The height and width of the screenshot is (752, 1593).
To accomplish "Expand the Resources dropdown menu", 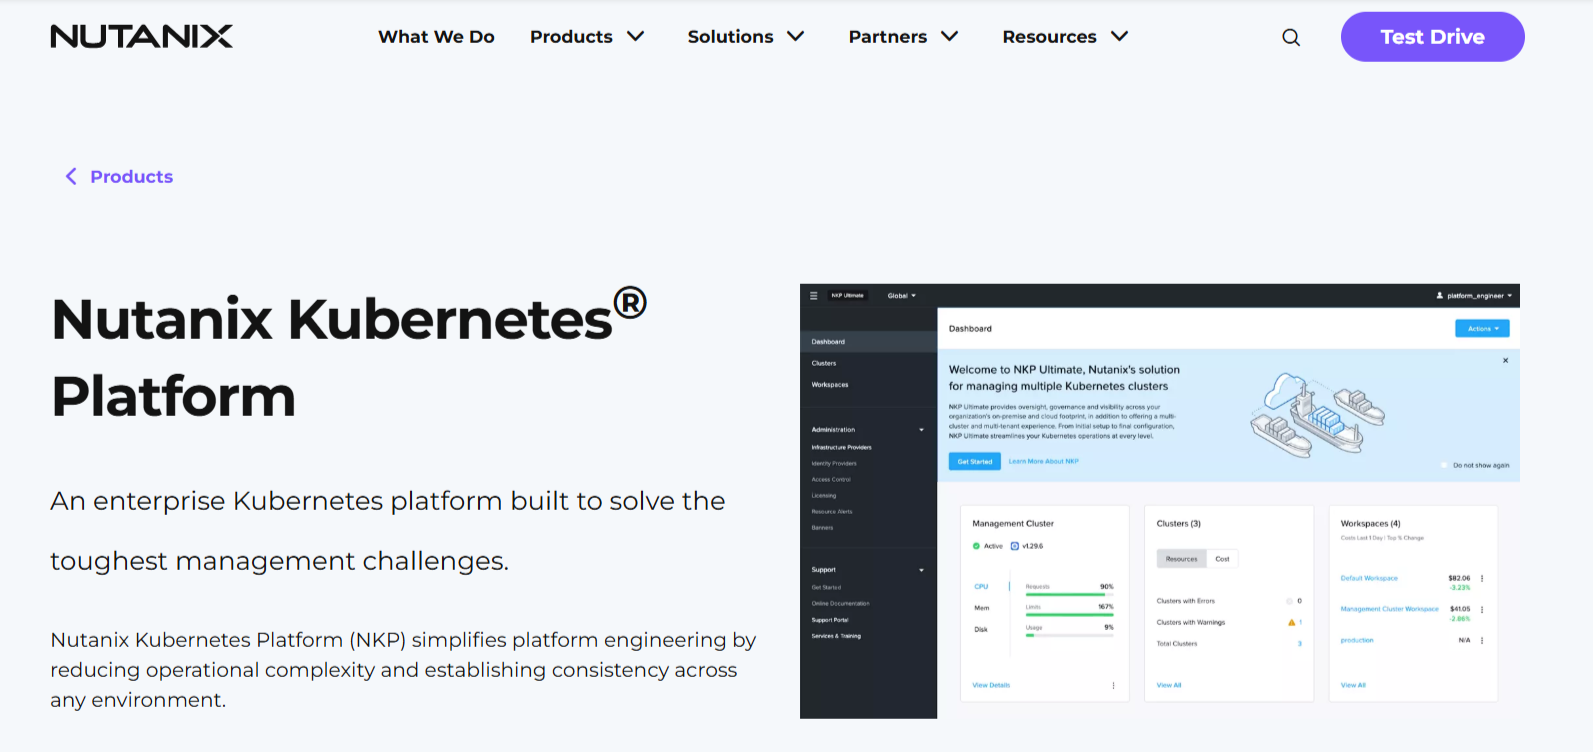I will tap(1065, 37).
